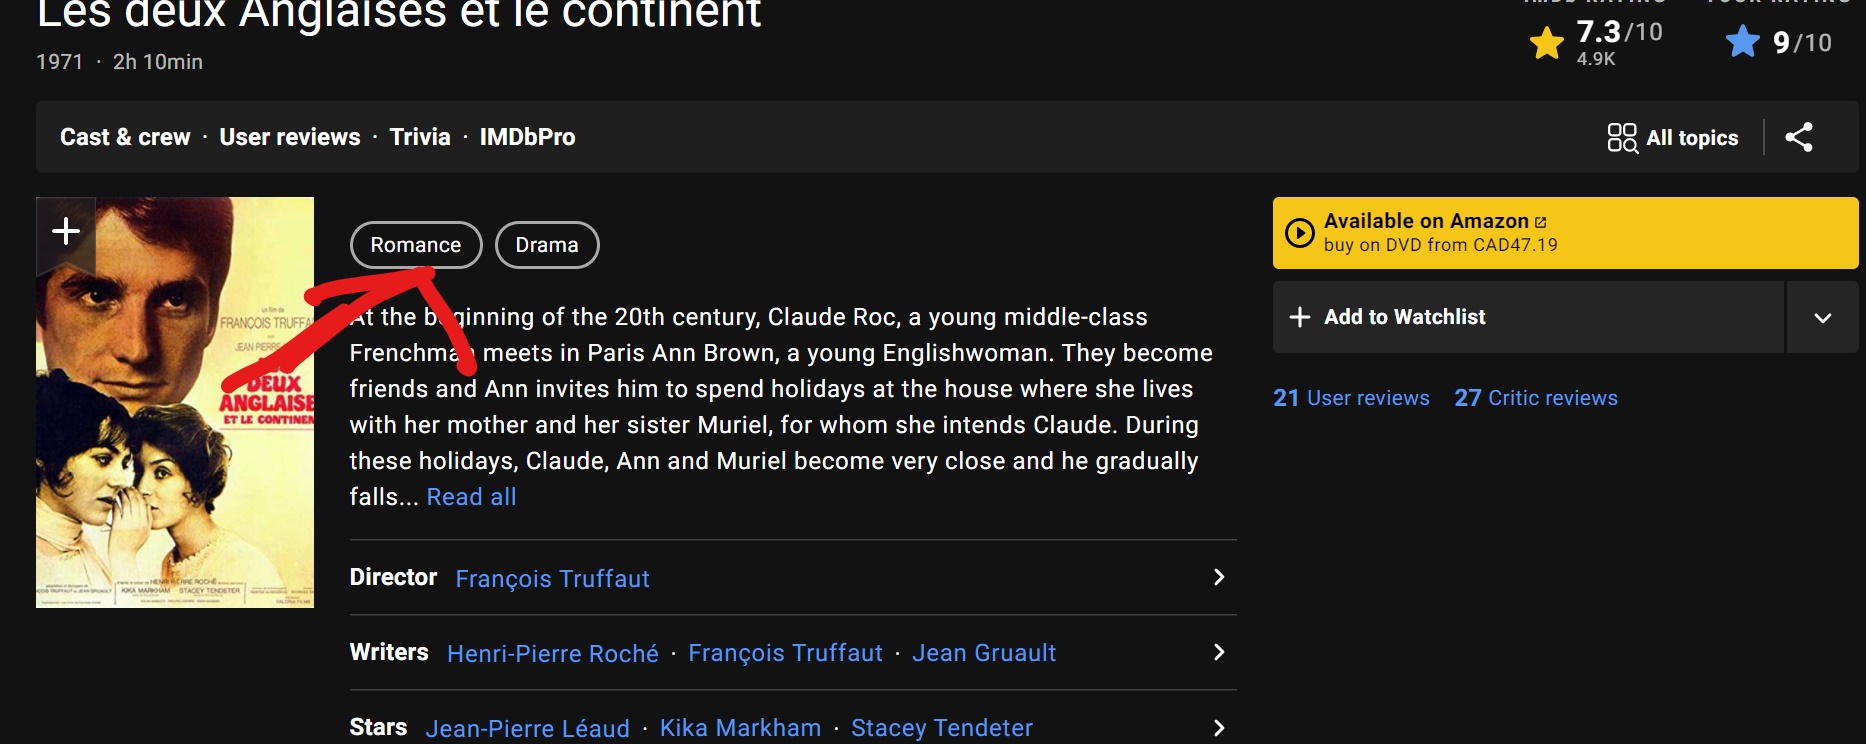This screenshot has width=1866, height=744.
Task: Expand the Writers row chevron
Action: 1218,652
